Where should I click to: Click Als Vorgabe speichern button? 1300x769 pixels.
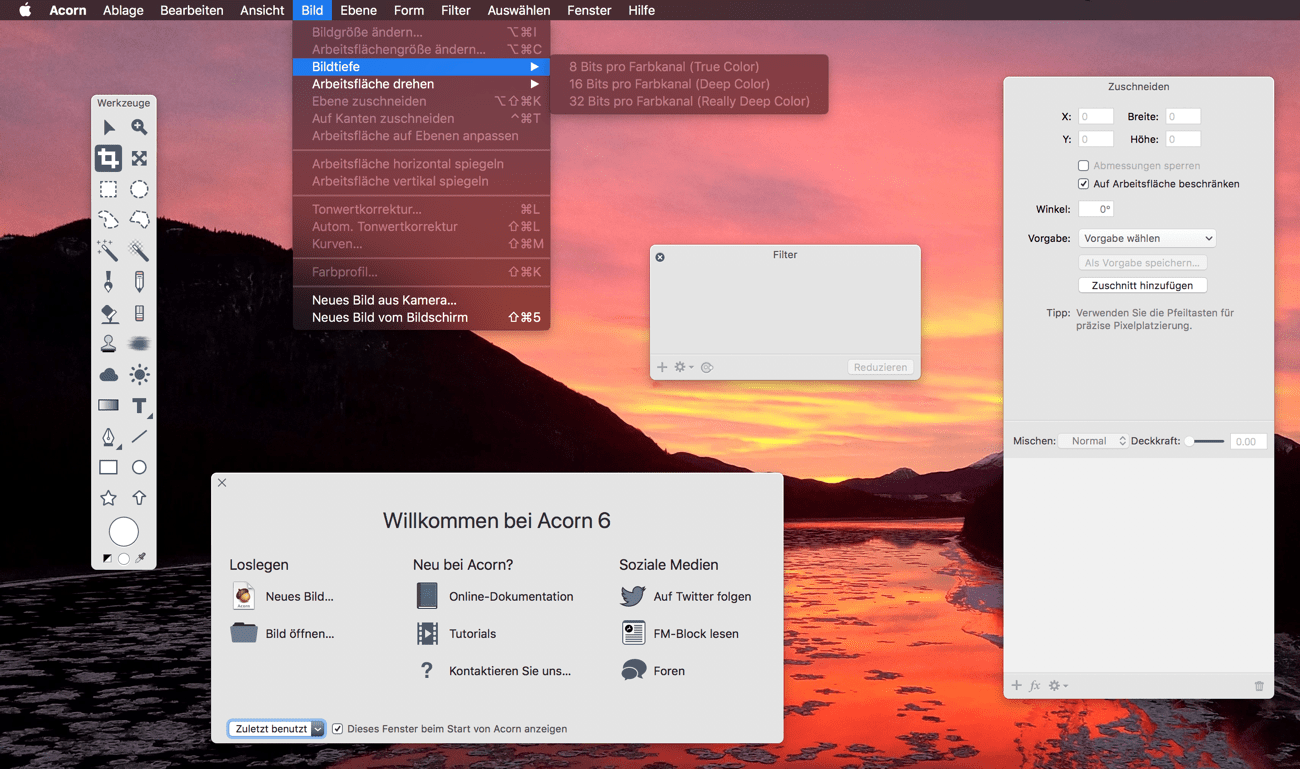coord(1142,263)
